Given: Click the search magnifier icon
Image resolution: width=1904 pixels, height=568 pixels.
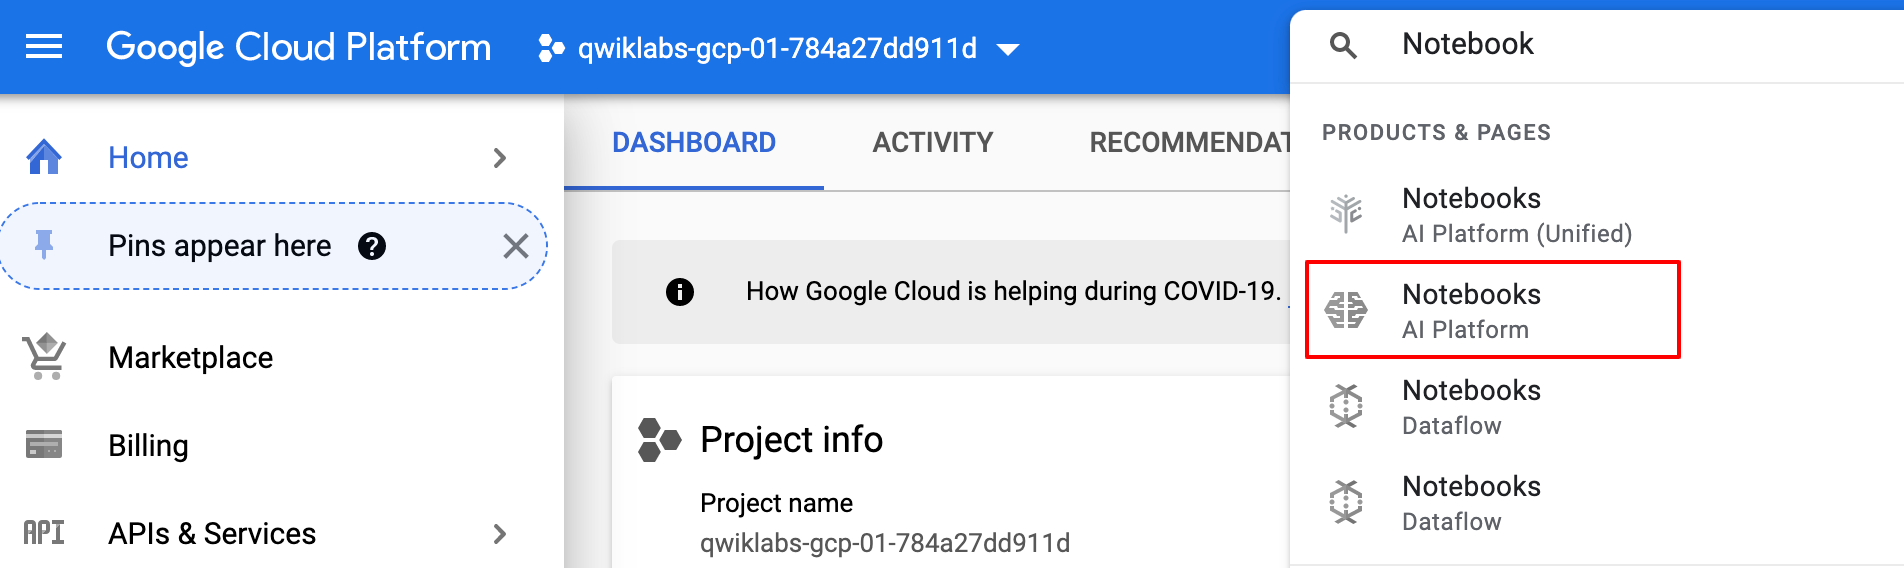Looking at the screenshot, I should (1343, 45).
